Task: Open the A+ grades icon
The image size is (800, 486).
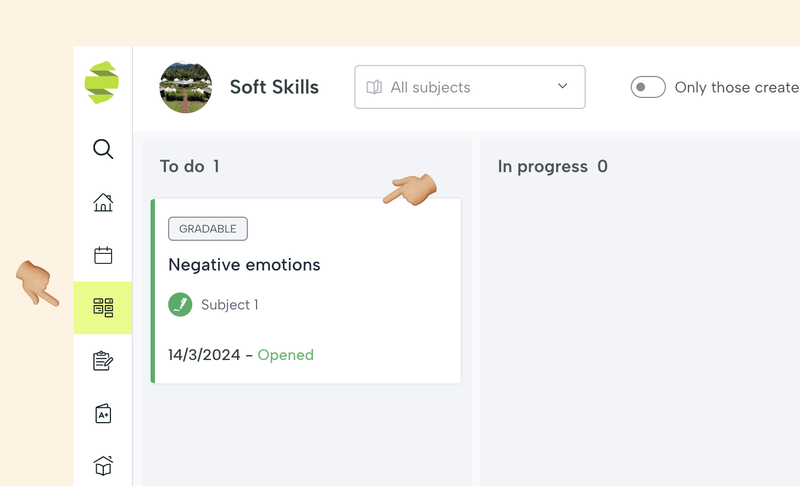Action: 103,413
